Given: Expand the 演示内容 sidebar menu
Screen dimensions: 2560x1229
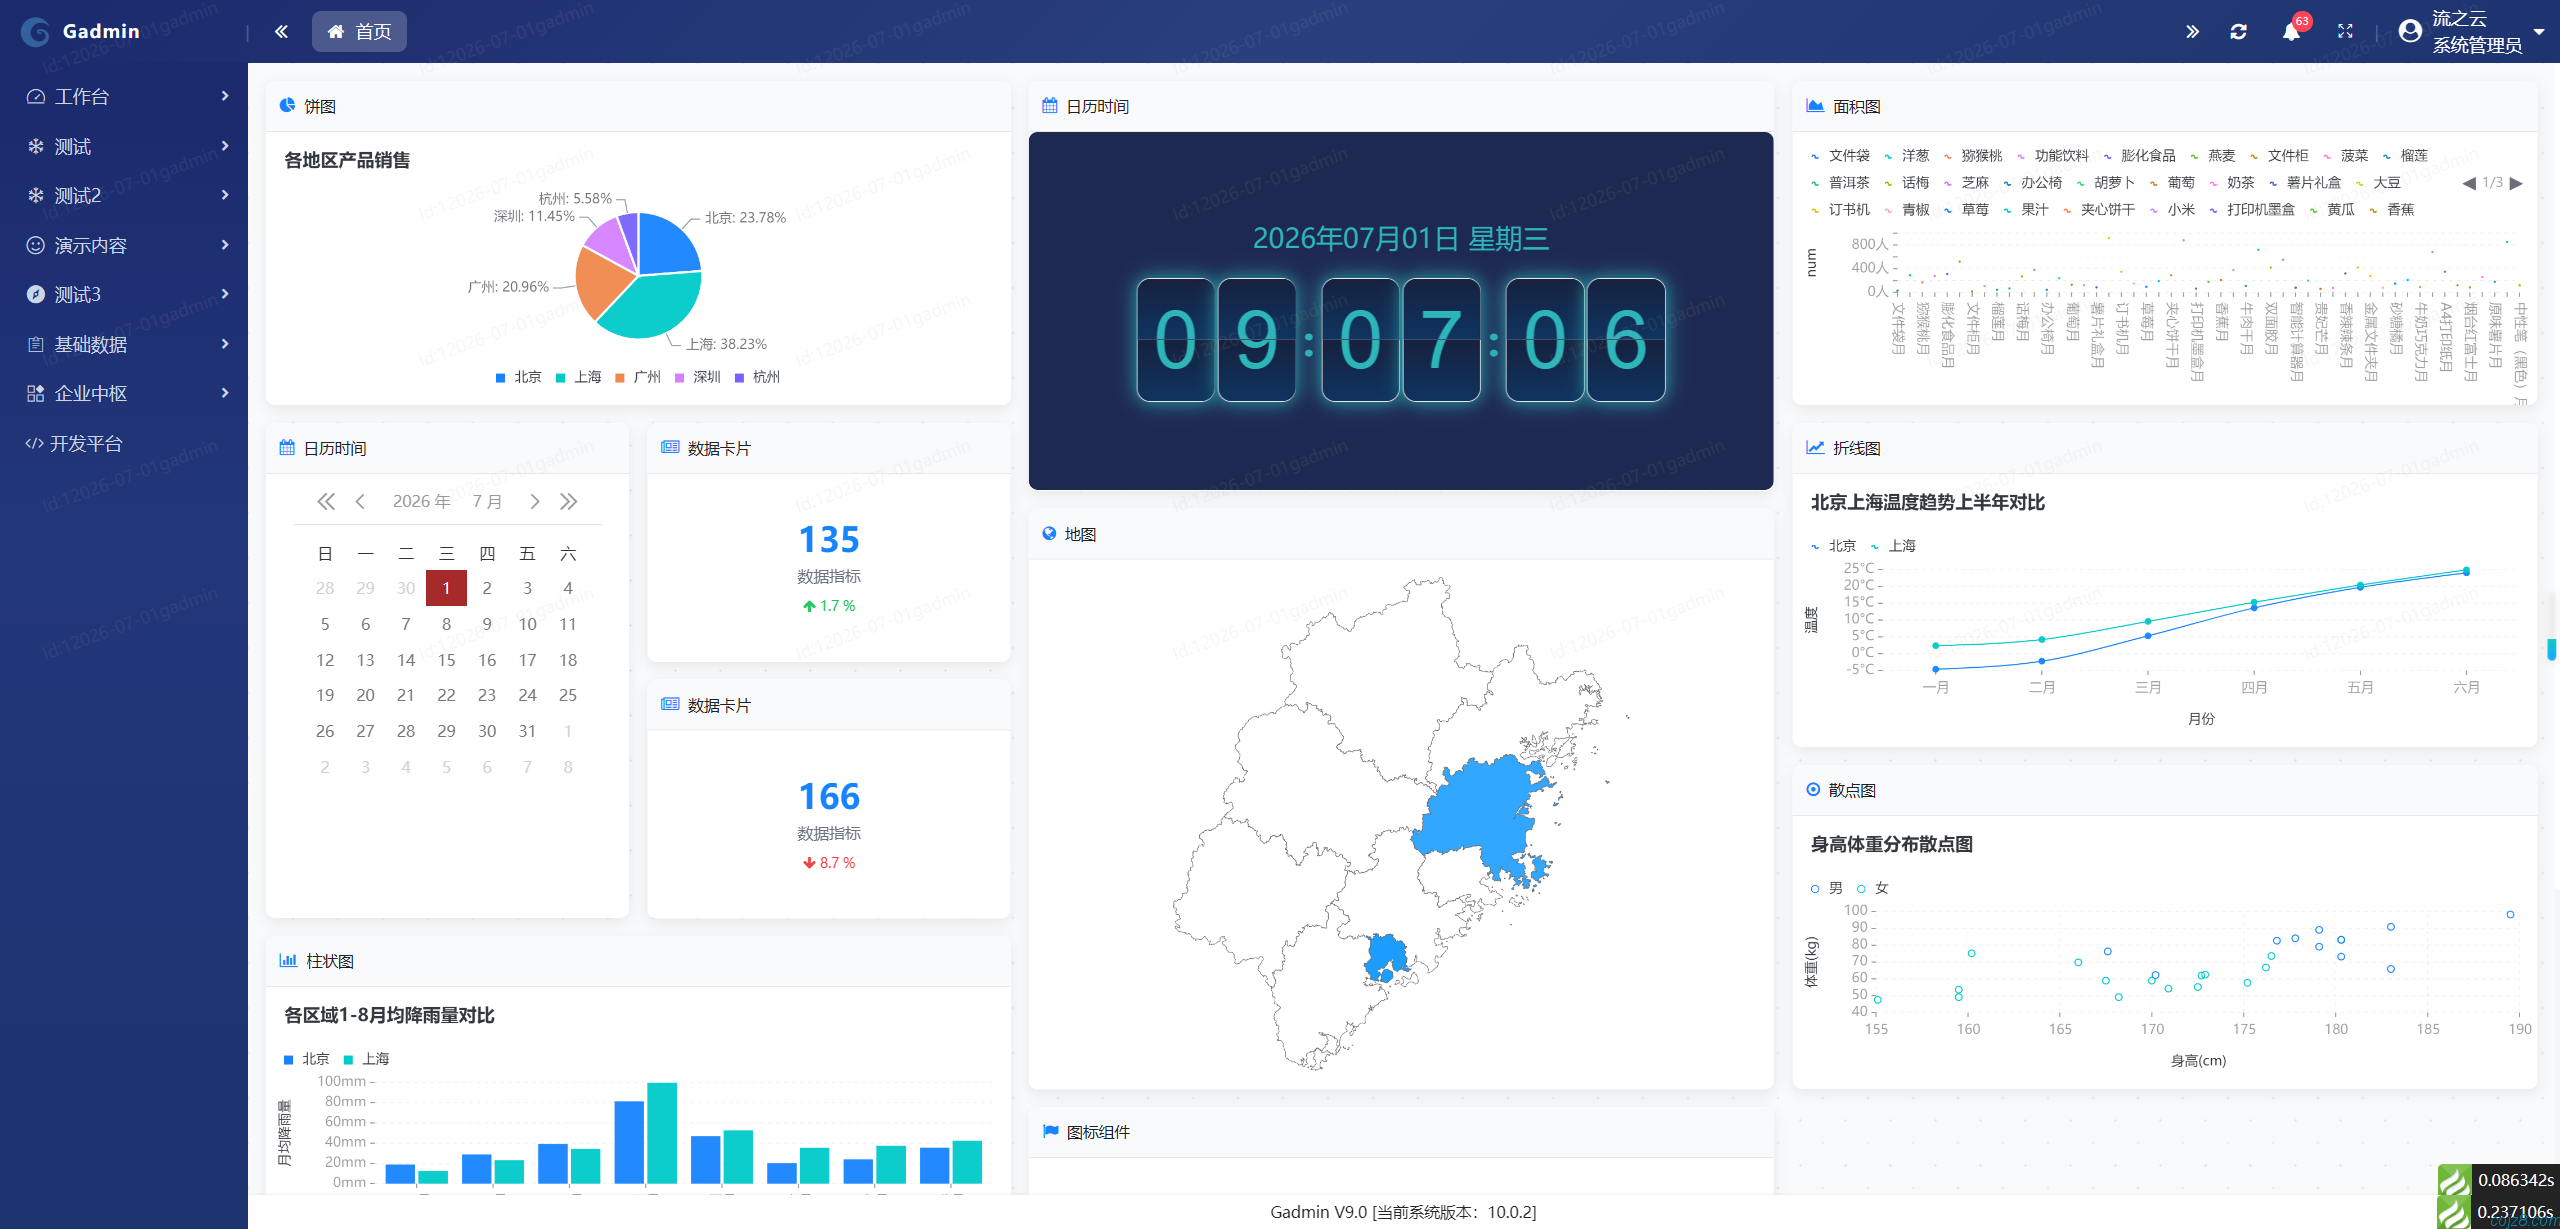Looking at the screenshot, I should 124,246.
